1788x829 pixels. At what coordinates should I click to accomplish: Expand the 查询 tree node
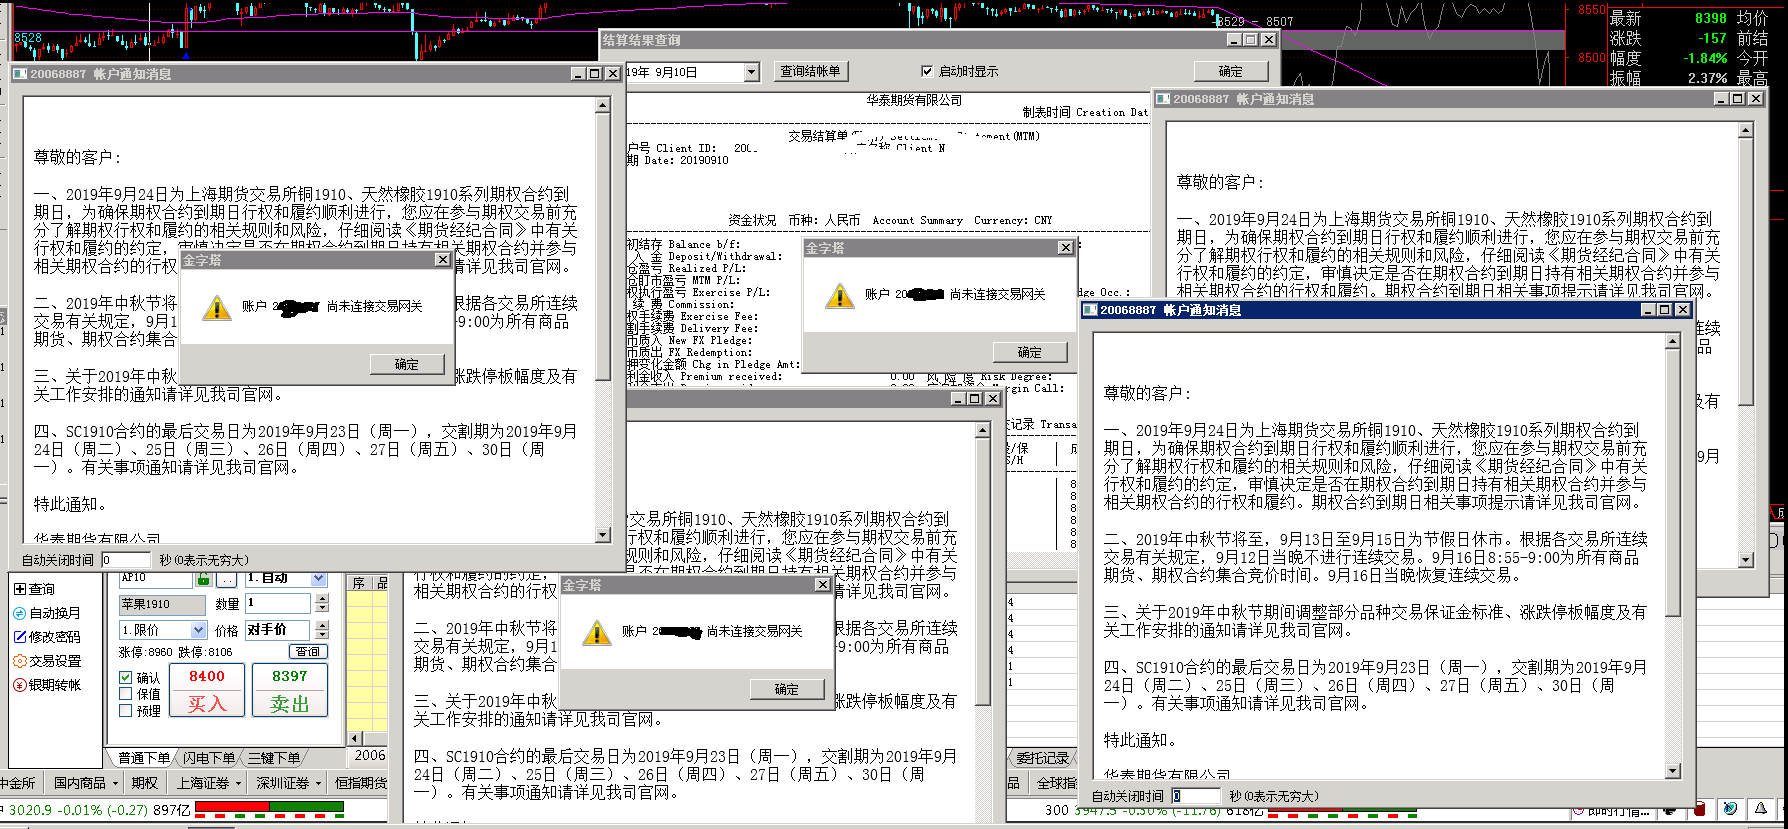click(x=19, y=589)
